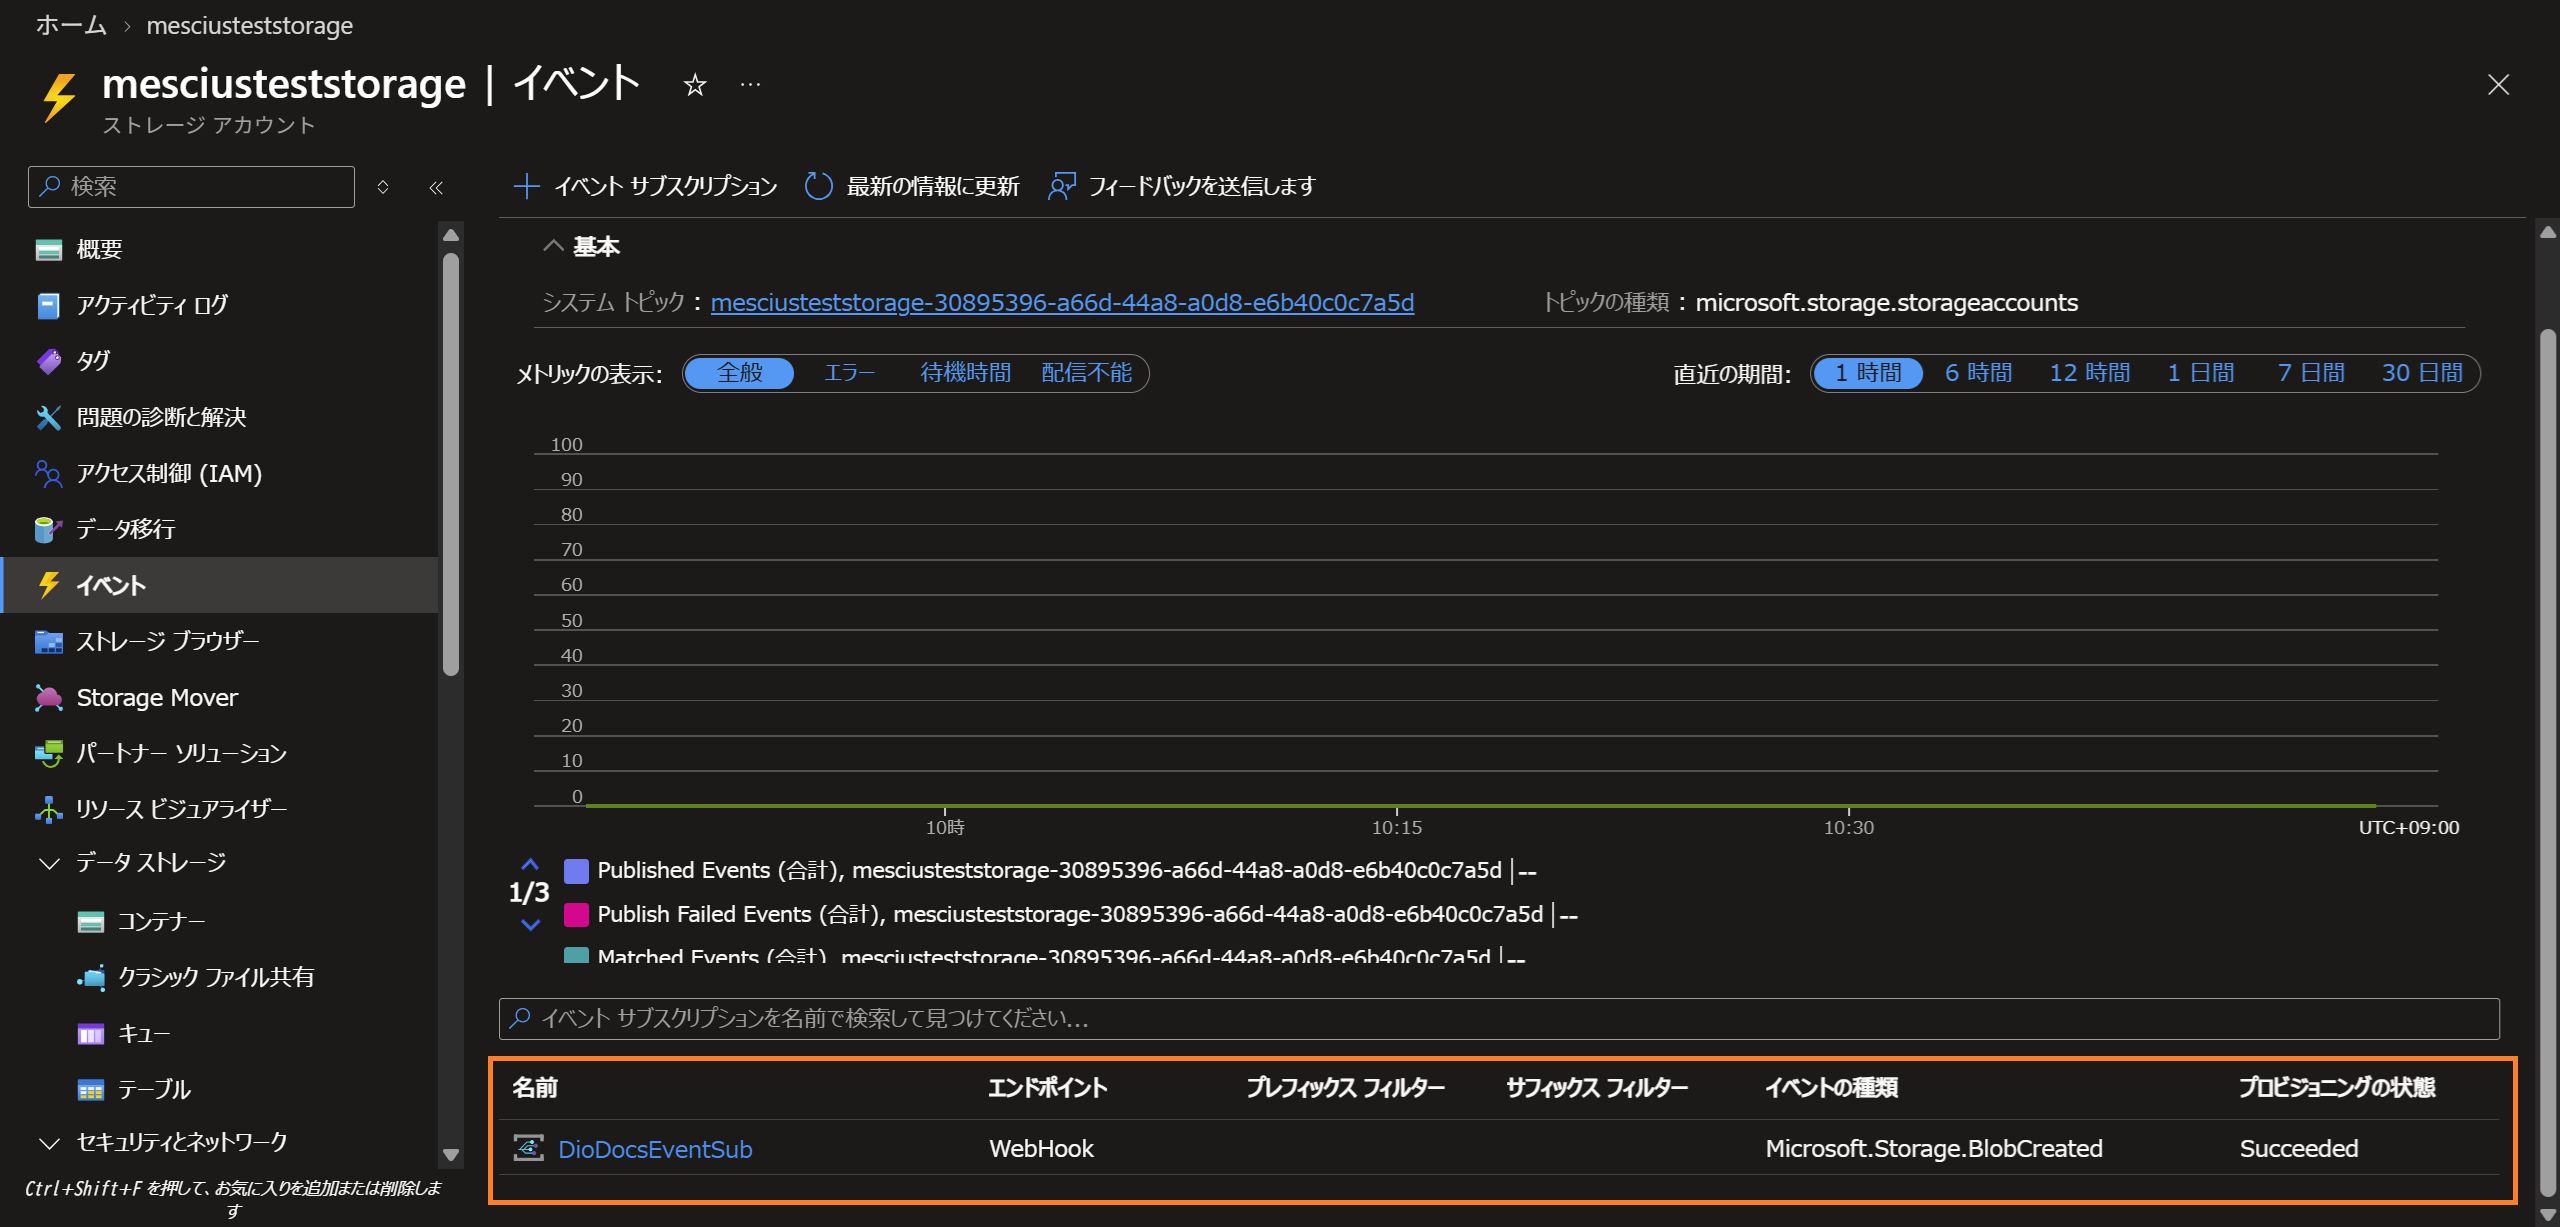Click the sidebar vertical scrollbar thumb
Image resolution: width=2560 pixels, height=1227 pixels.
[x=451, y=464]
